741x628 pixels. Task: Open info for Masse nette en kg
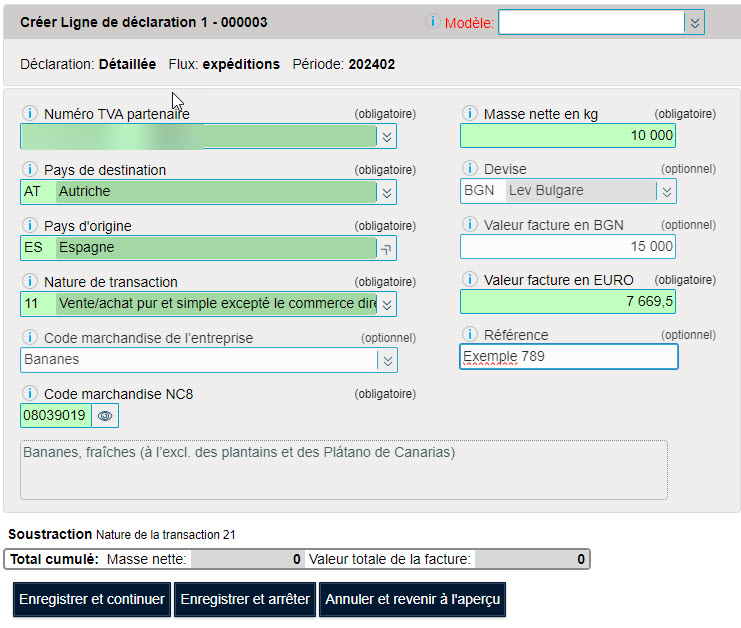470,113
